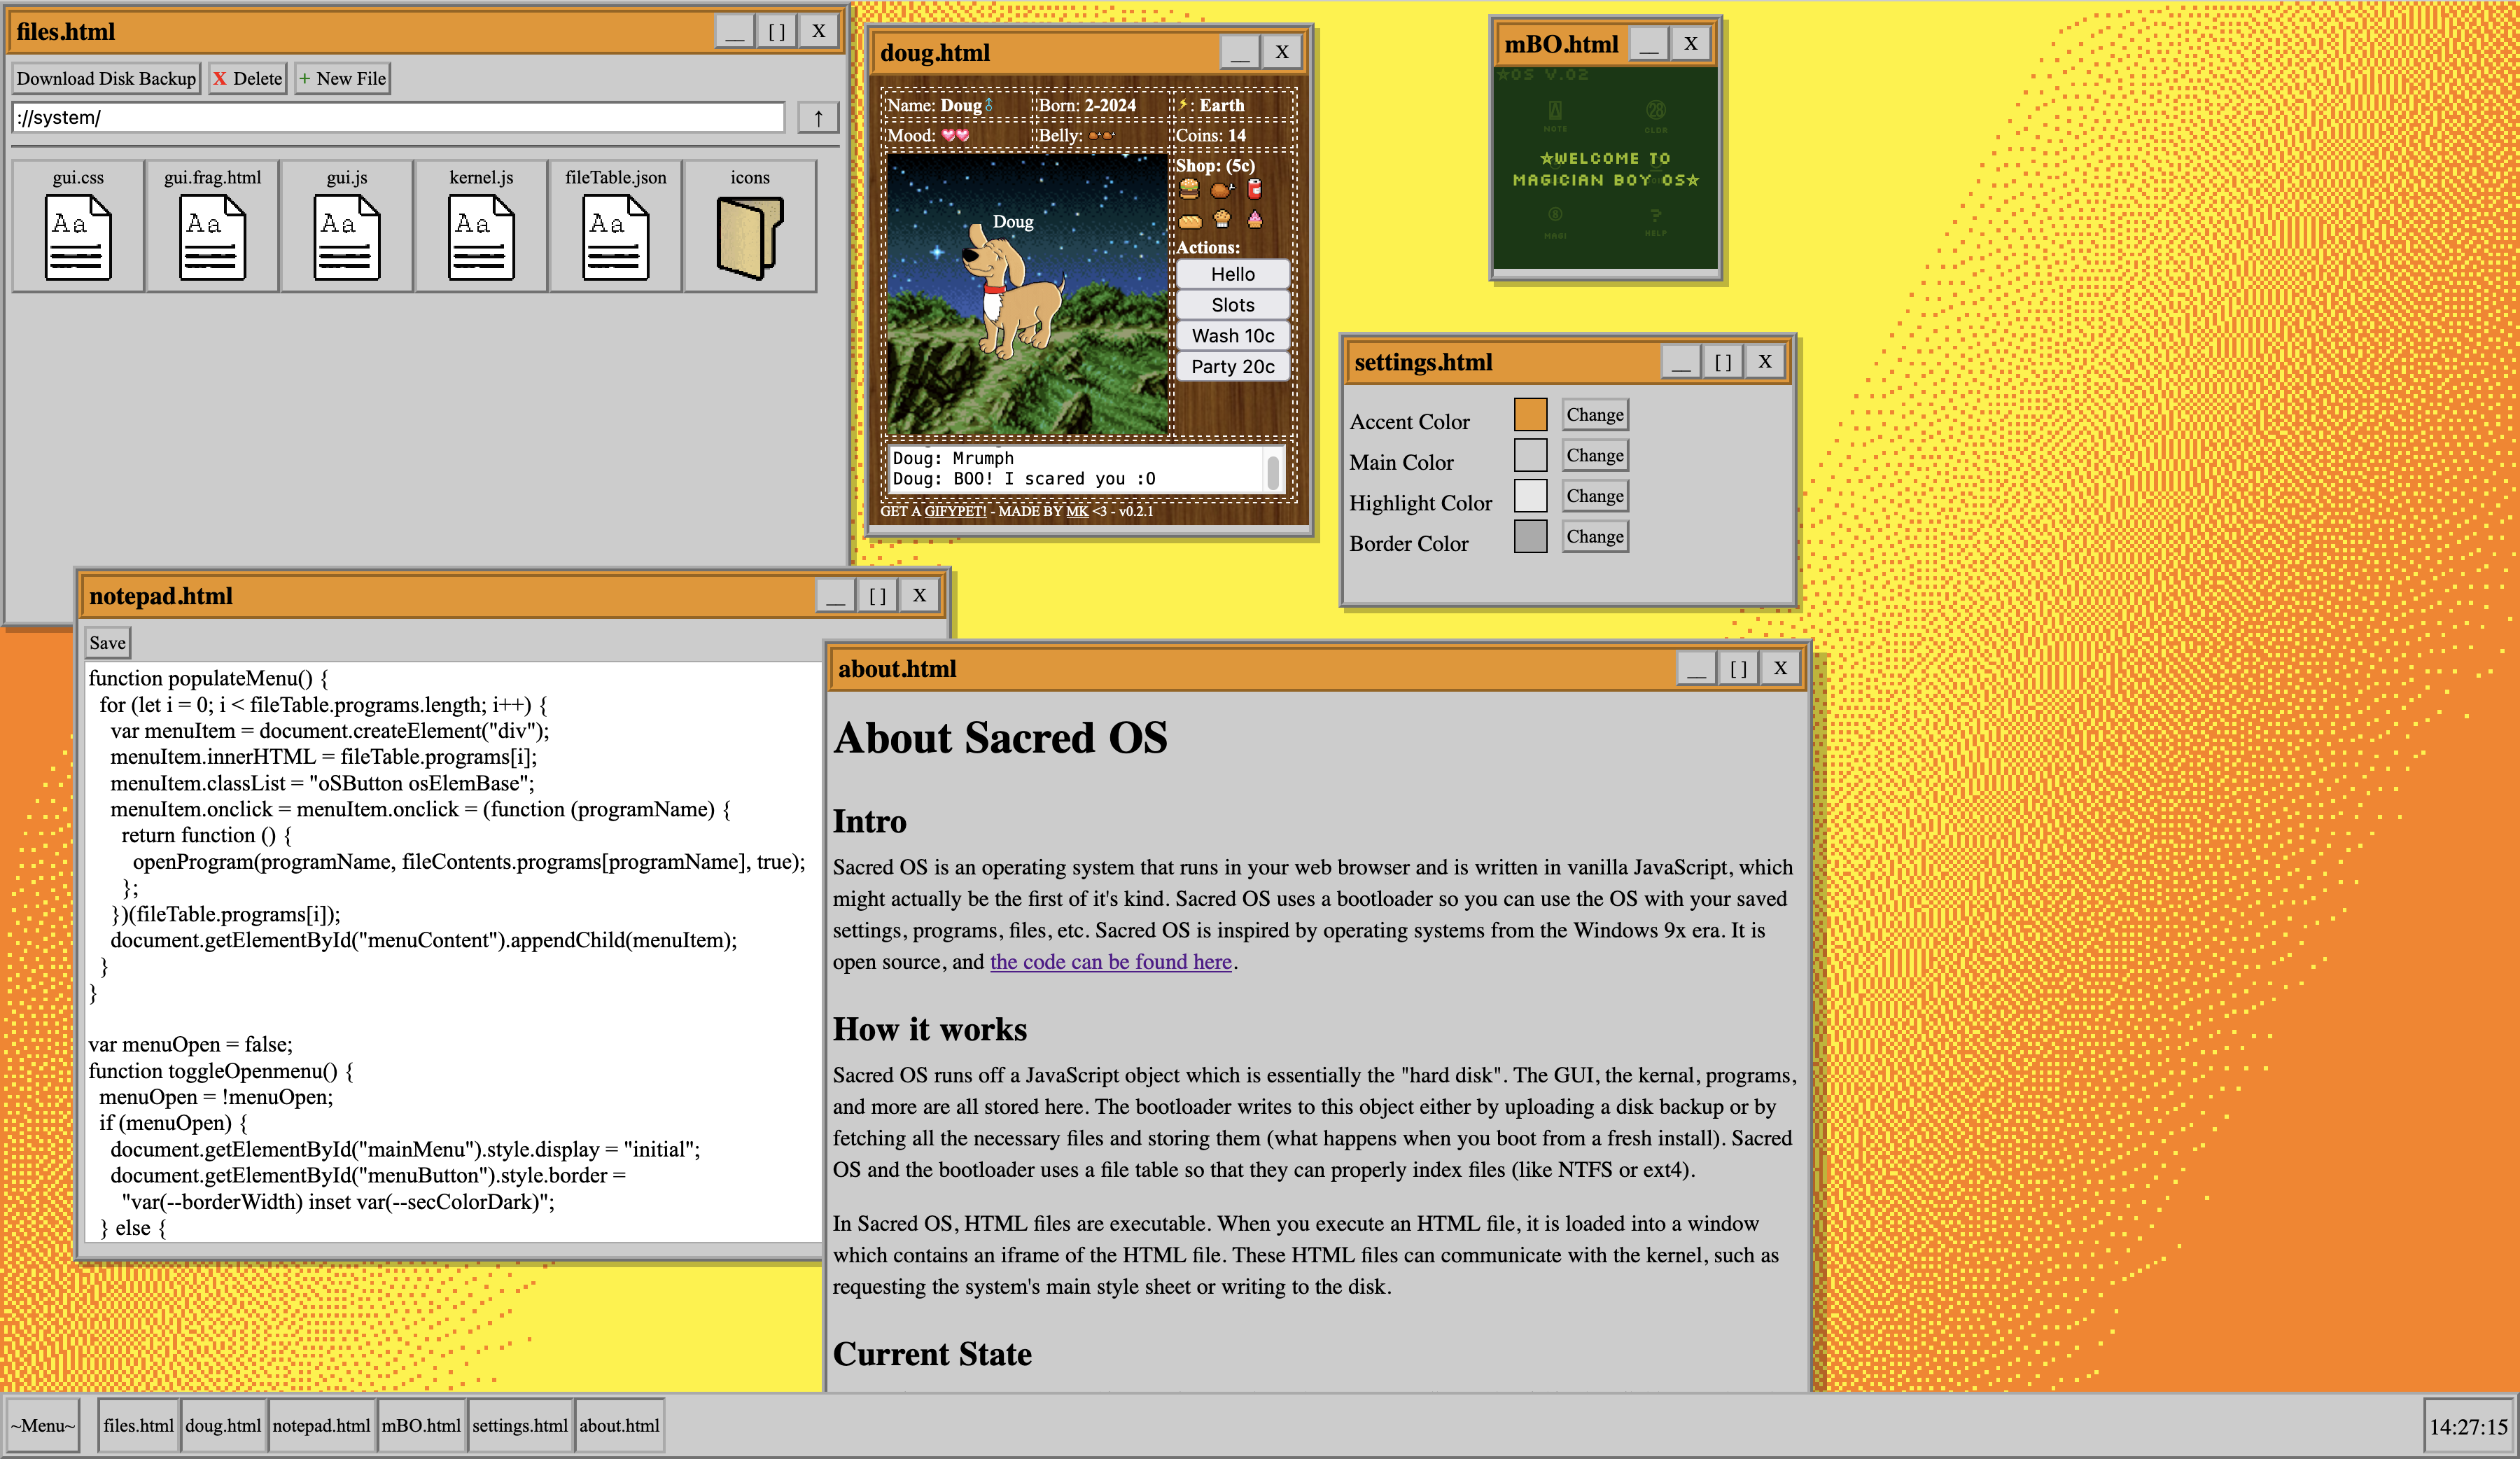Click the ://system/ path field
Screen dimensions: 2520x1459
[398, 118]
